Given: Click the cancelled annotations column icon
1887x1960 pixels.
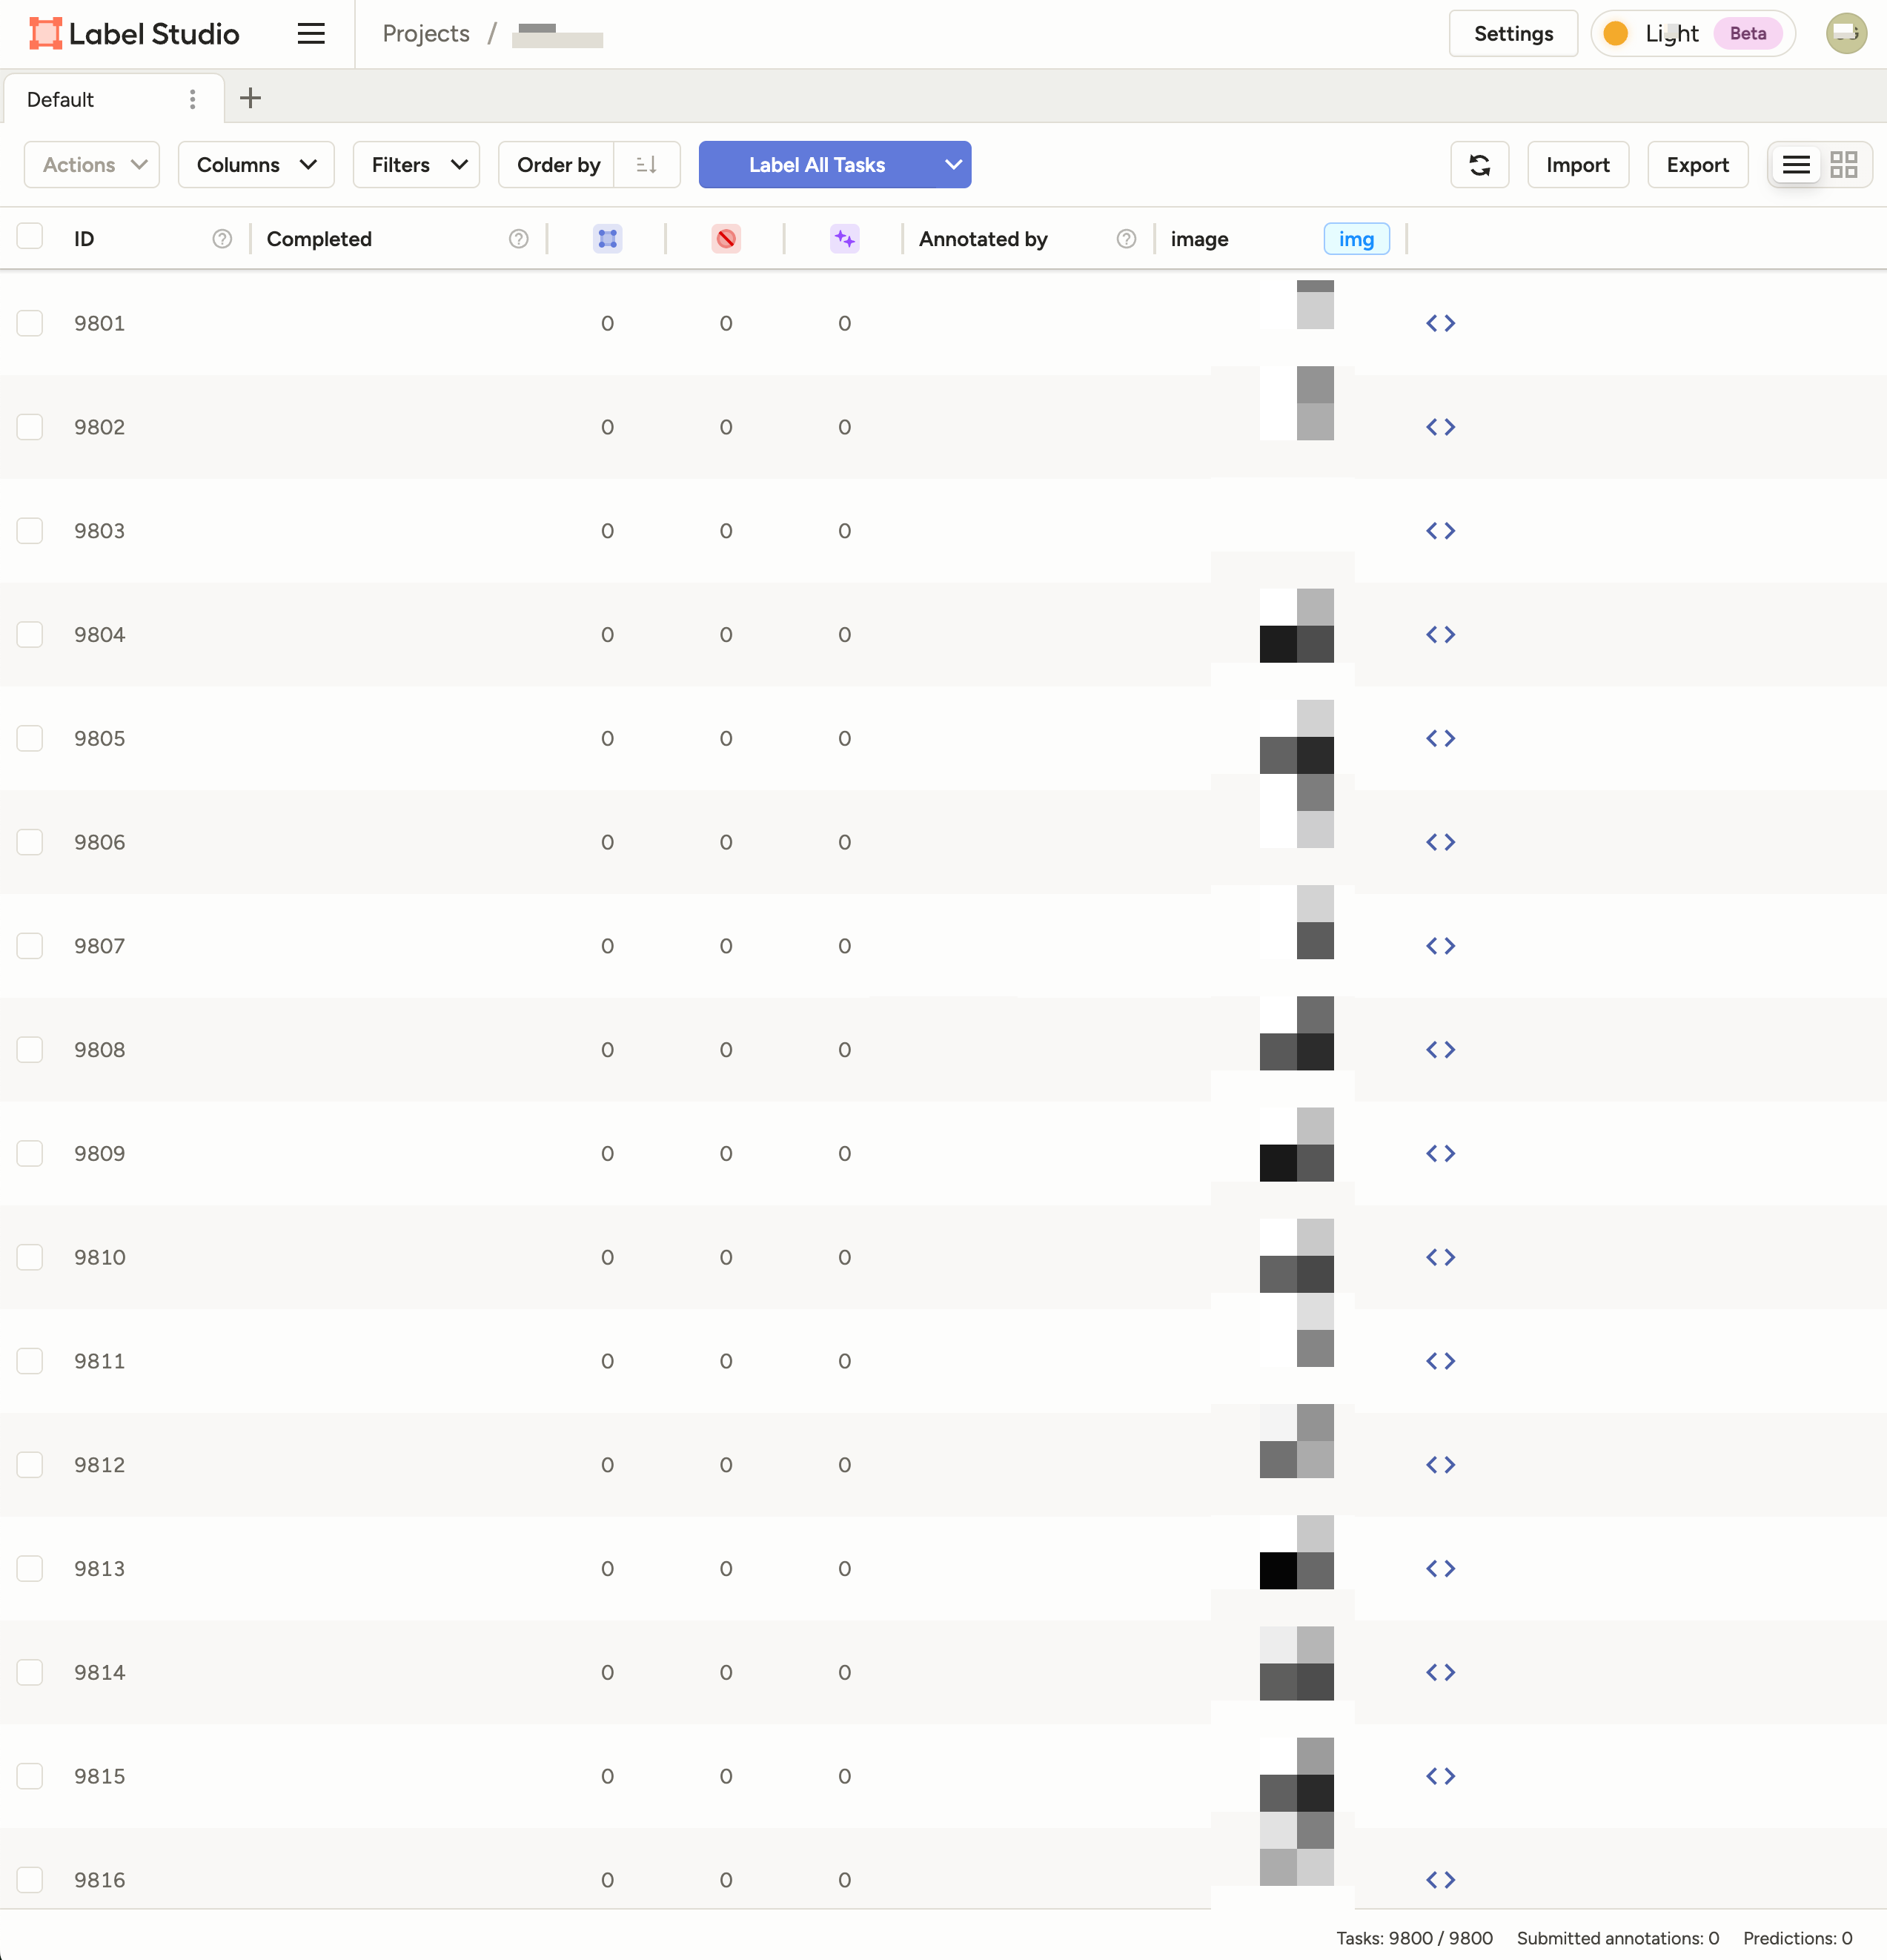Looking at the screenshot, I should [x=726, y=239].
